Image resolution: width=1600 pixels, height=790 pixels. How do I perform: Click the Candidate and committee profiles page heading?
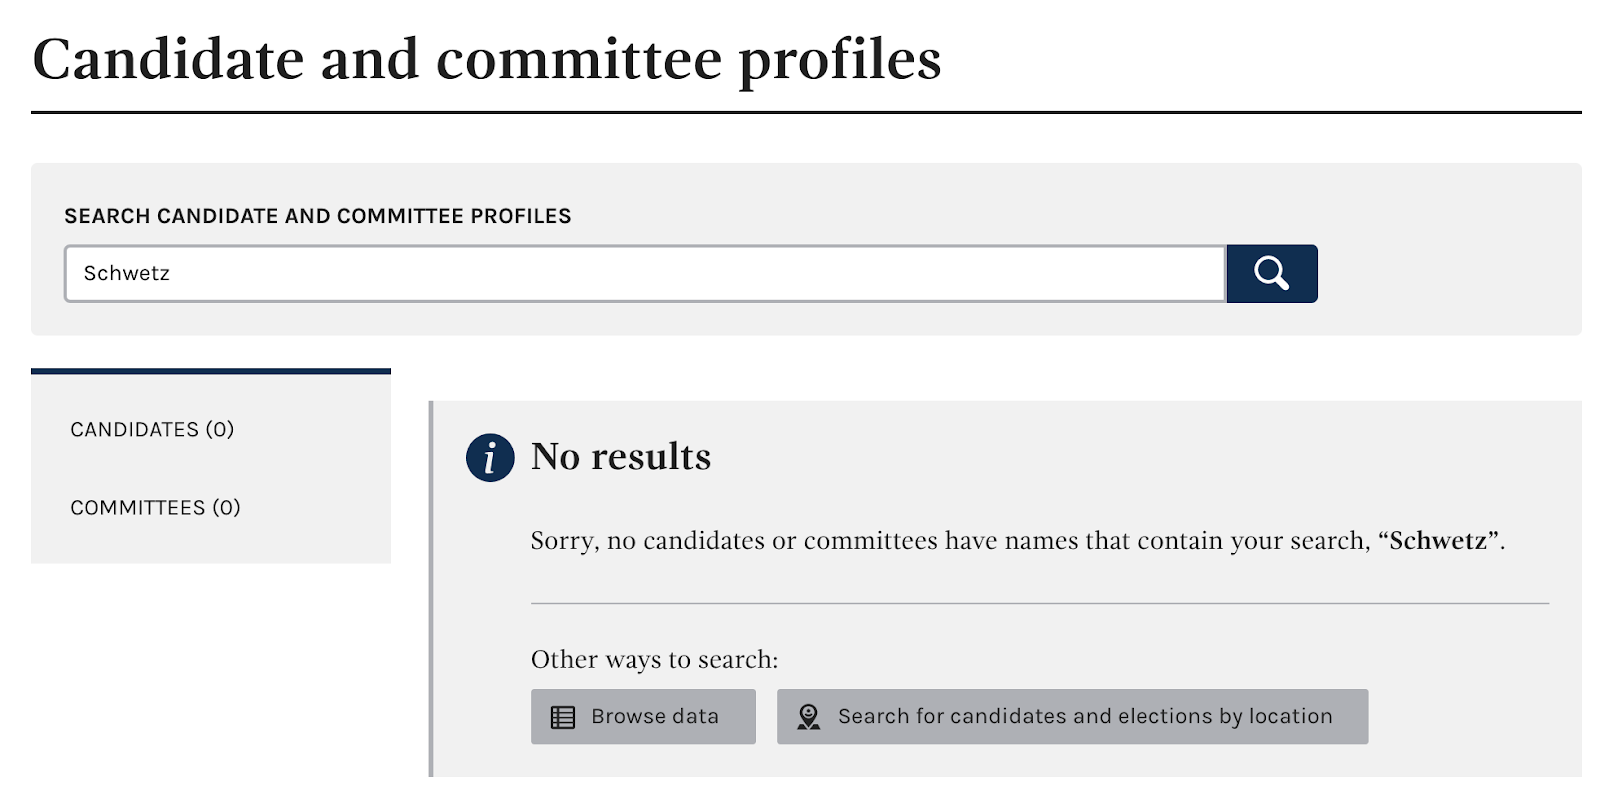(487, 58)
